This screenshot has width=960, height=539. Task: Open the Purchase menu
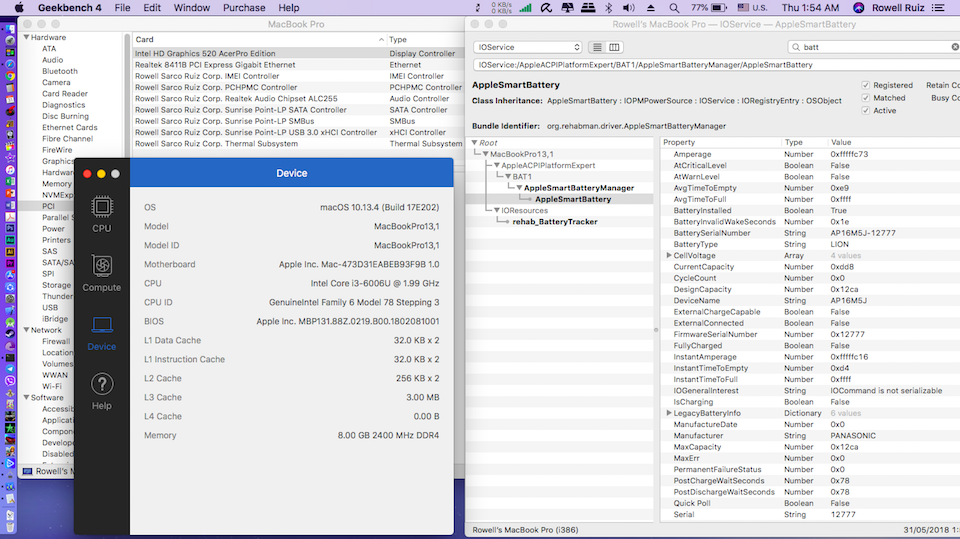[x=244, y=8]
